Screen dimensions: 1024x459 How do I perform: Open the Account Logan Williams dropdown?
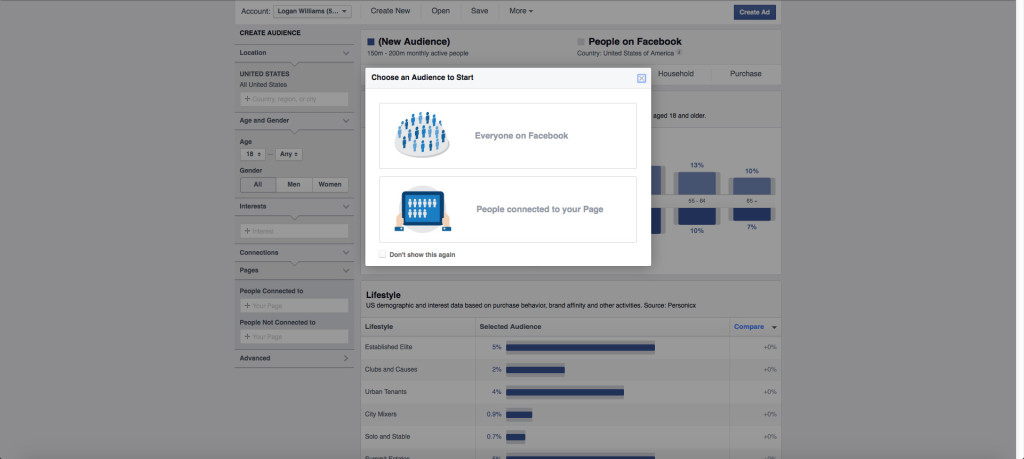(312, 11)
